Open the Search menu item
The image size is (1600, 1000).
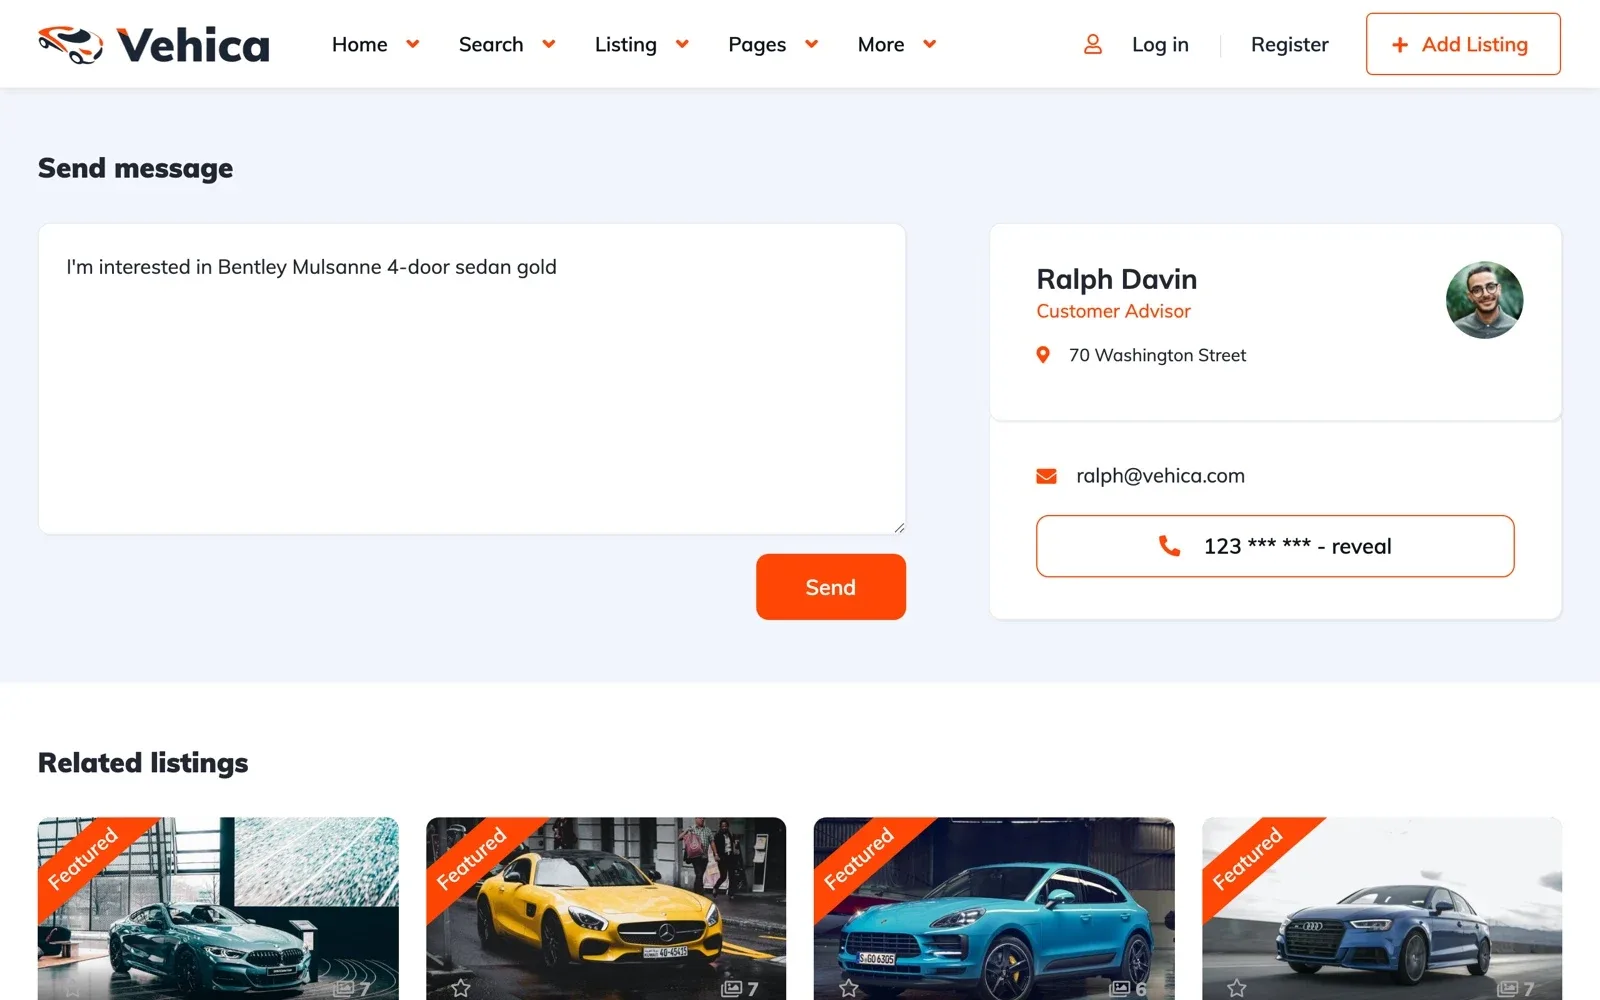point(491,44)
